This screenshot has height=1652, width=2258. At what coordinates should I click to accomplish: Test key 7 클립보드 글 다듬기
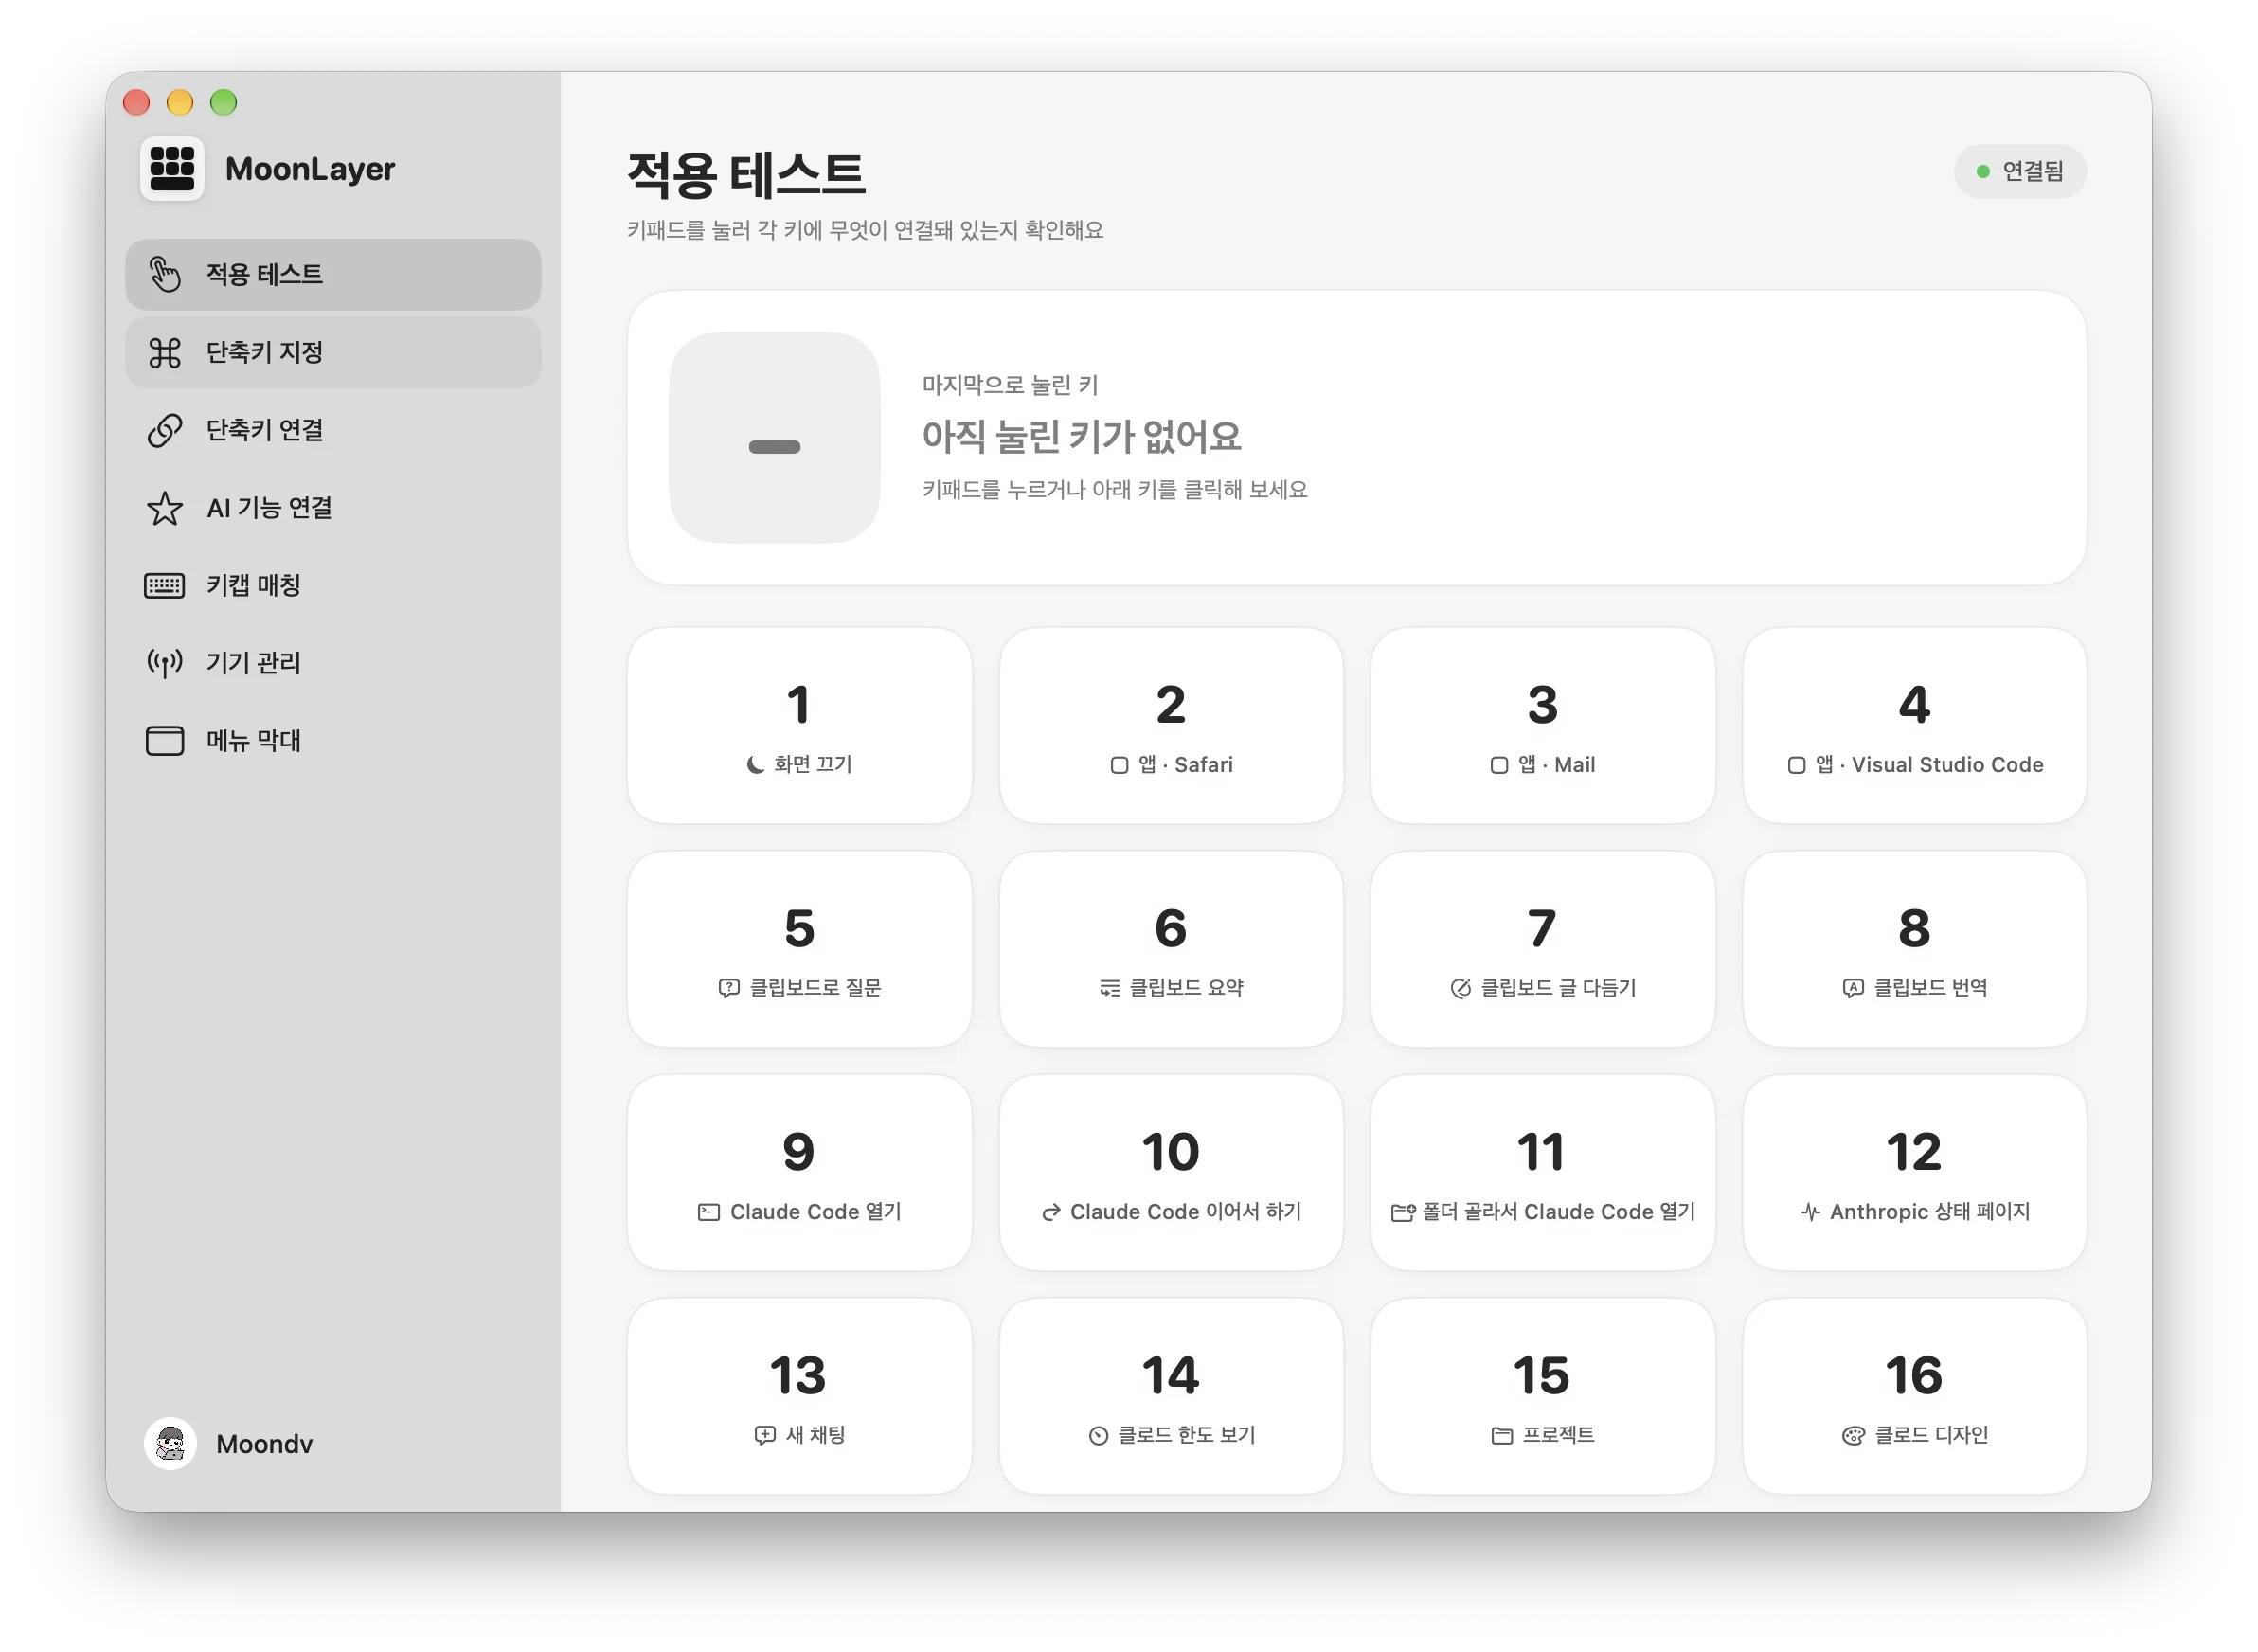pos(1543,949)
